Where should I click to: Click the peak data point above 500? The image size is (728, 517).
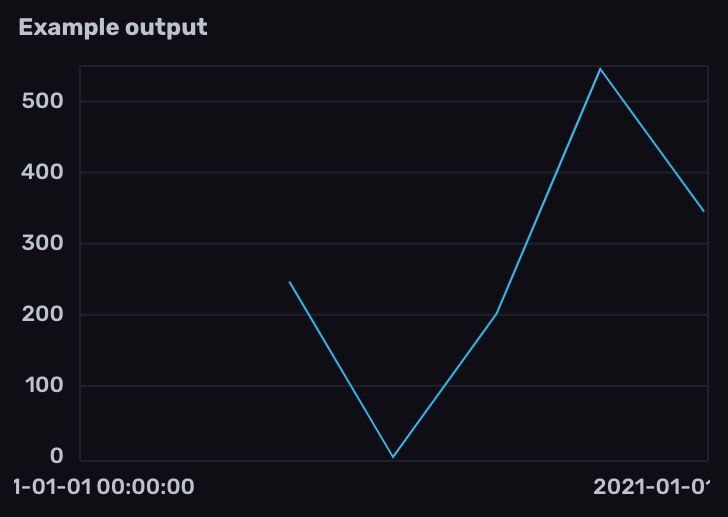(600, 69)
